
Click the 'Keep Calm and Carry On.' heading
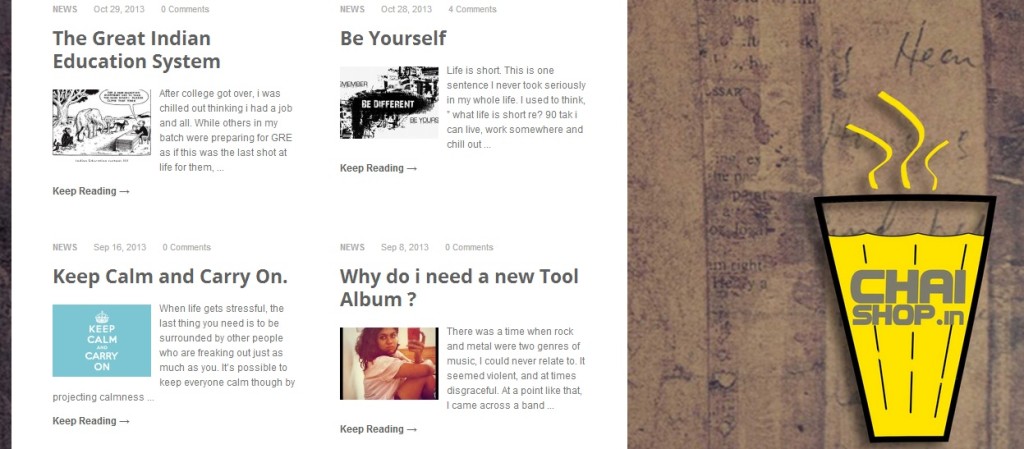170,277
